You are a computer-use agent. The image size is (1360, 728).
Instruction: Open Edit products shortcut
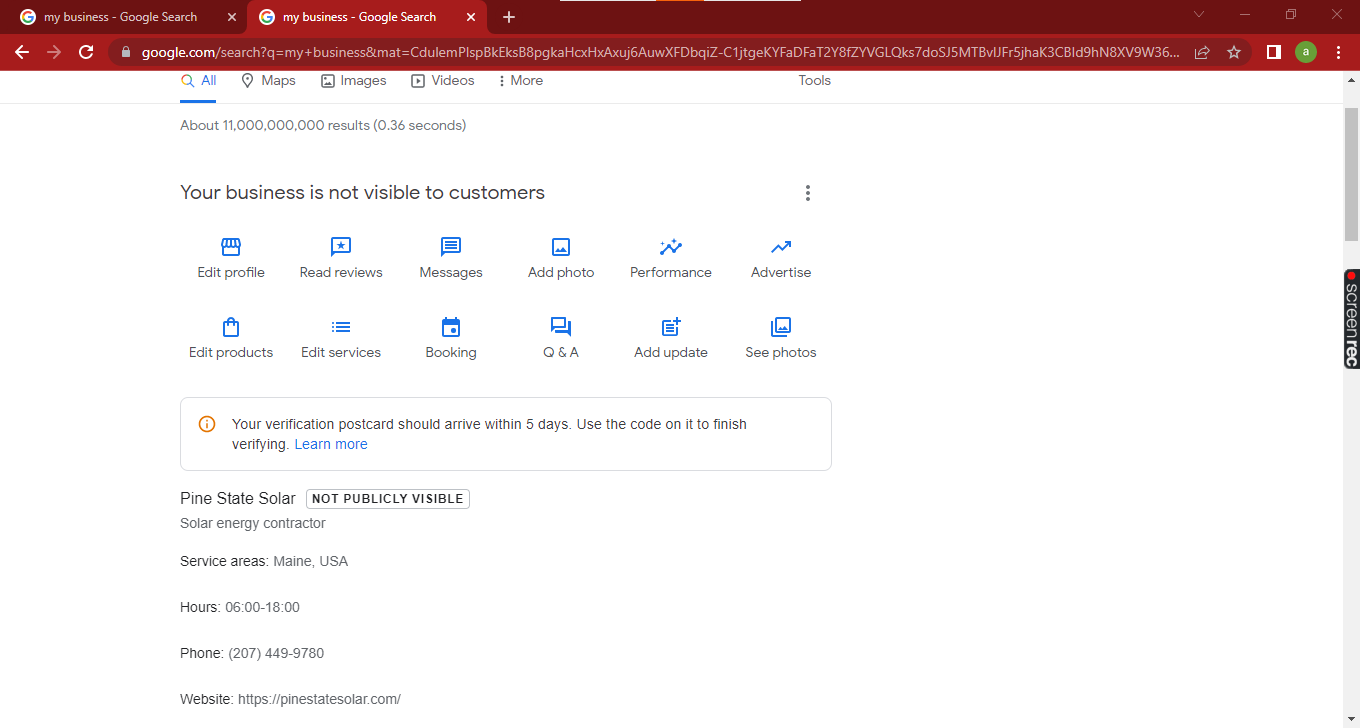click(231, 338)
